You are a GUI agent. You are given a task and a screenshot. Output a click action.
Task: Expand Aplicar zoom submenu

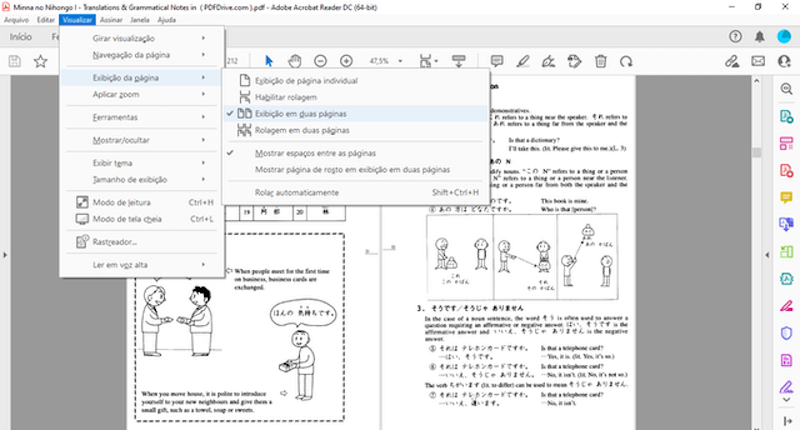(x=141, y=94)
